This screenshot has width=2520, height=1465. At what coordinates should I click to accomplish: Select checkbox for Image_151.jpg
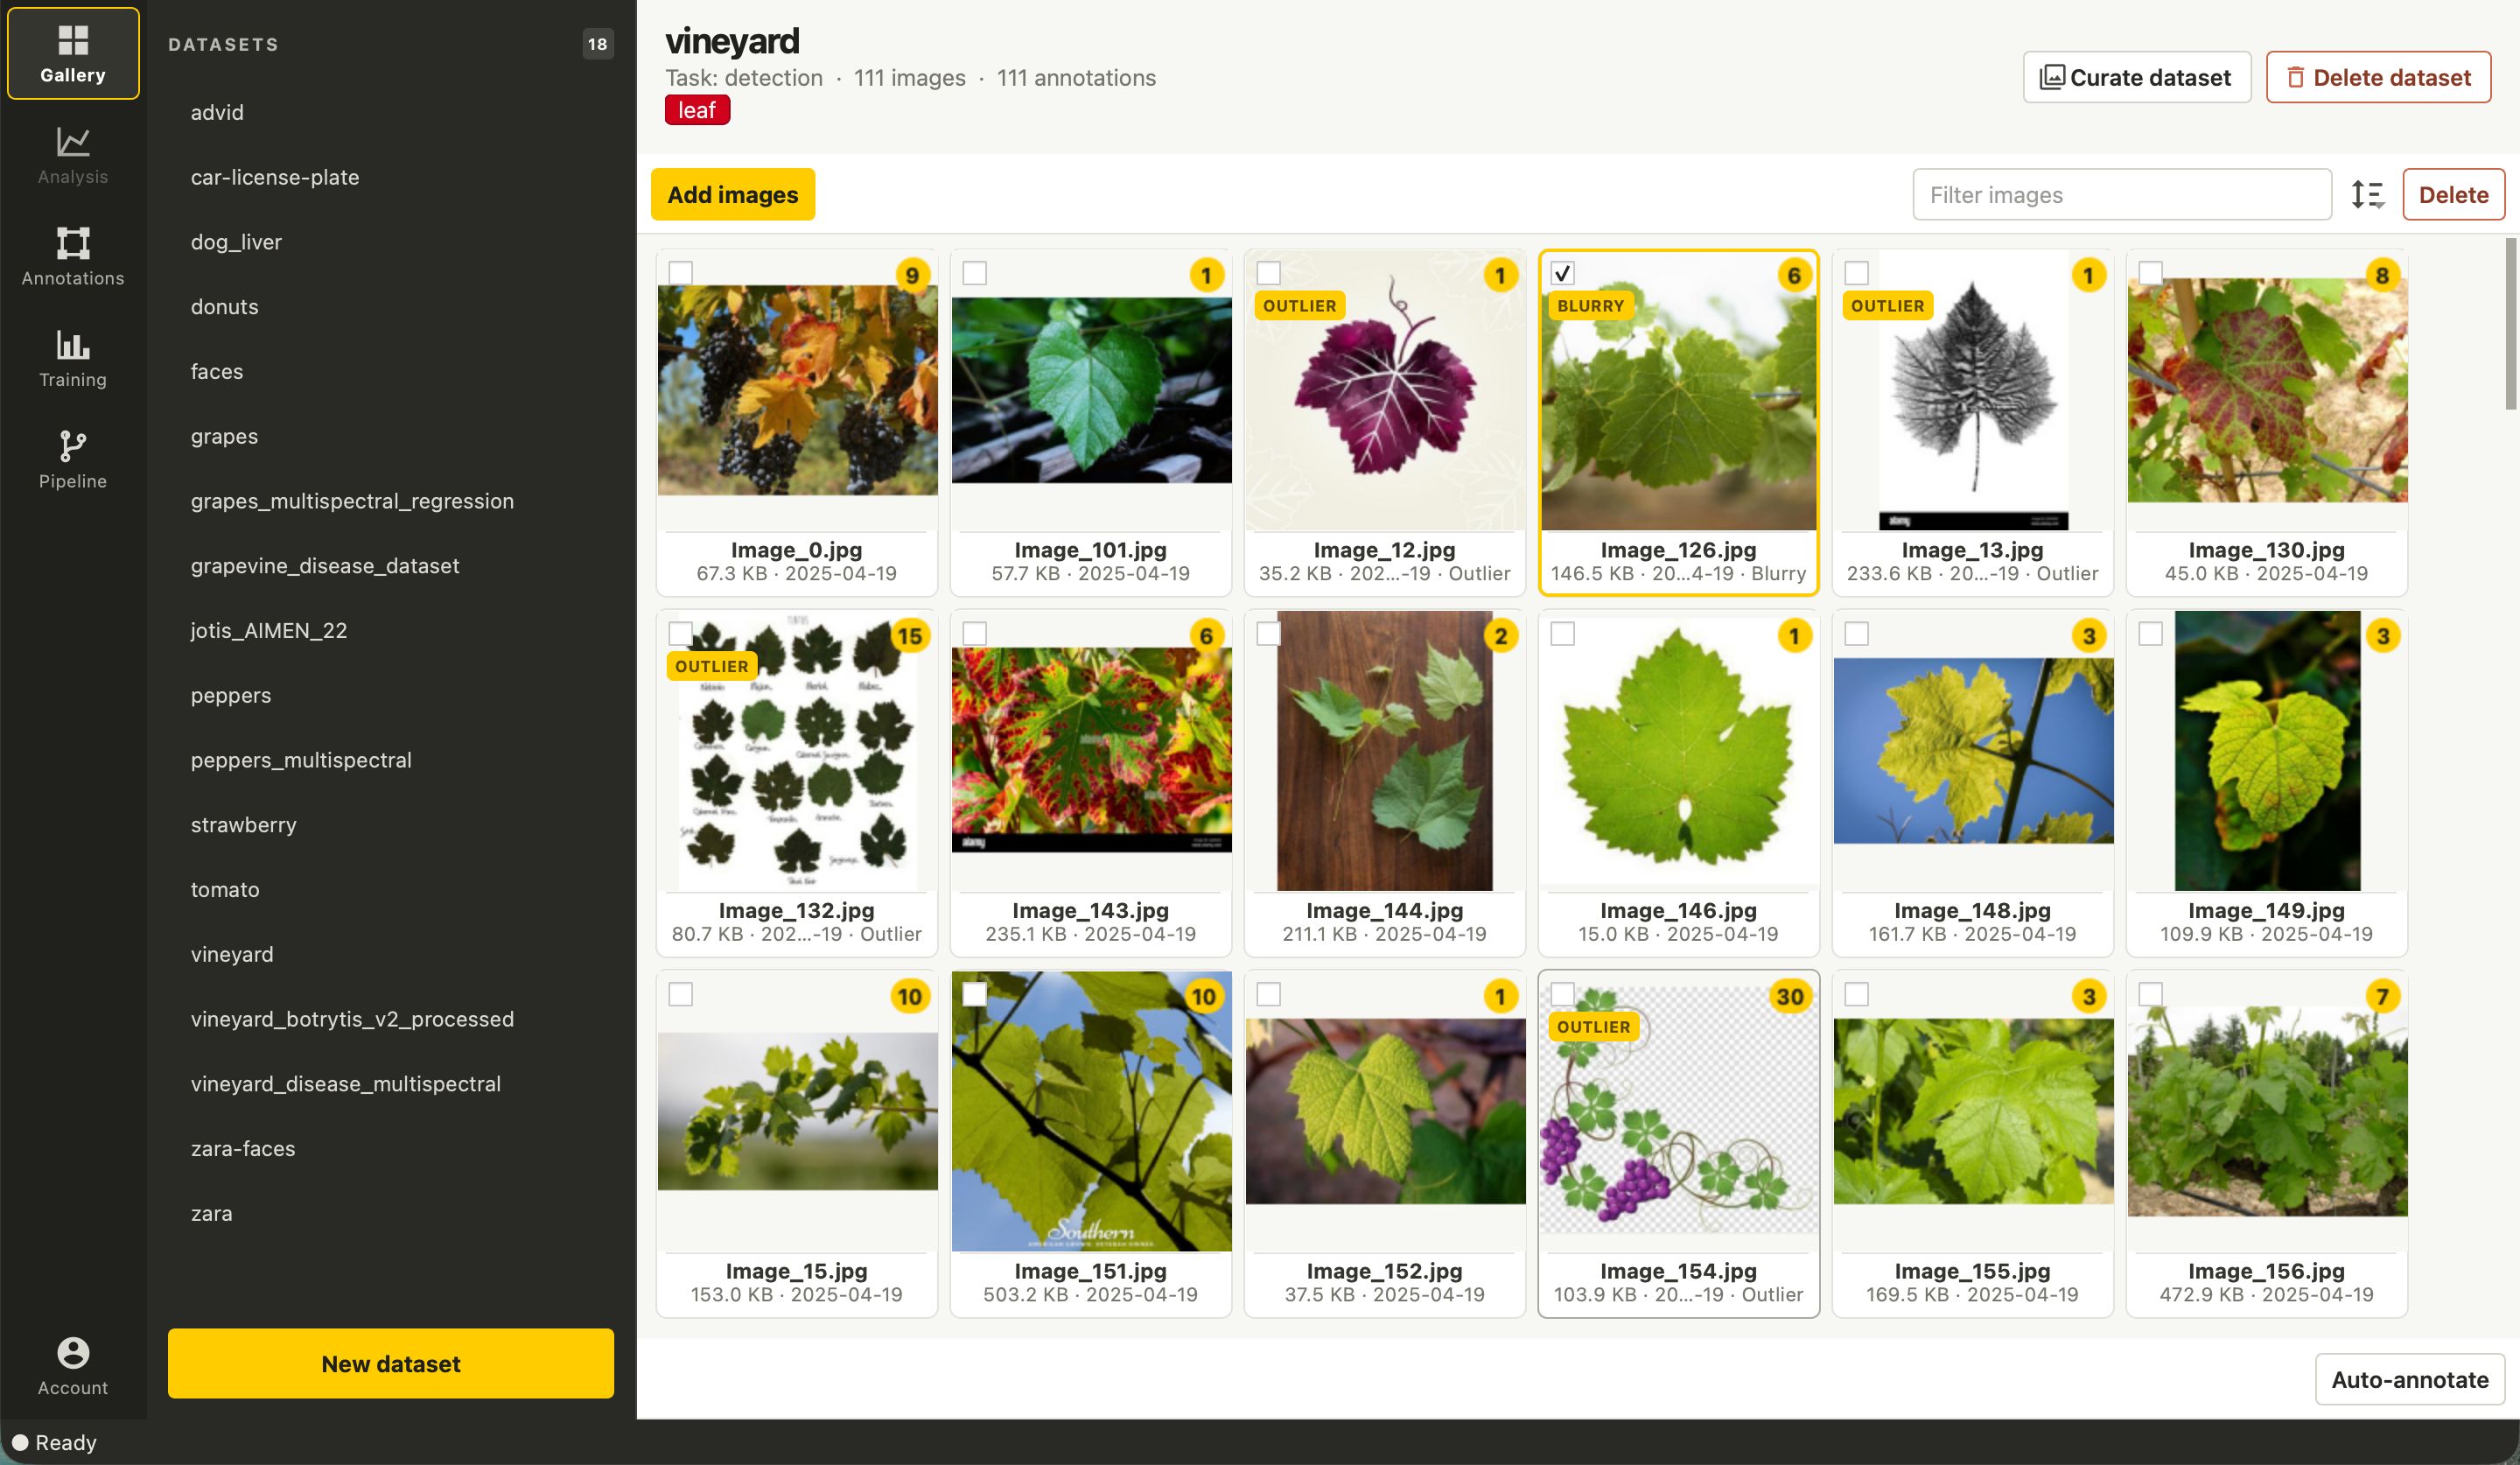975,995
